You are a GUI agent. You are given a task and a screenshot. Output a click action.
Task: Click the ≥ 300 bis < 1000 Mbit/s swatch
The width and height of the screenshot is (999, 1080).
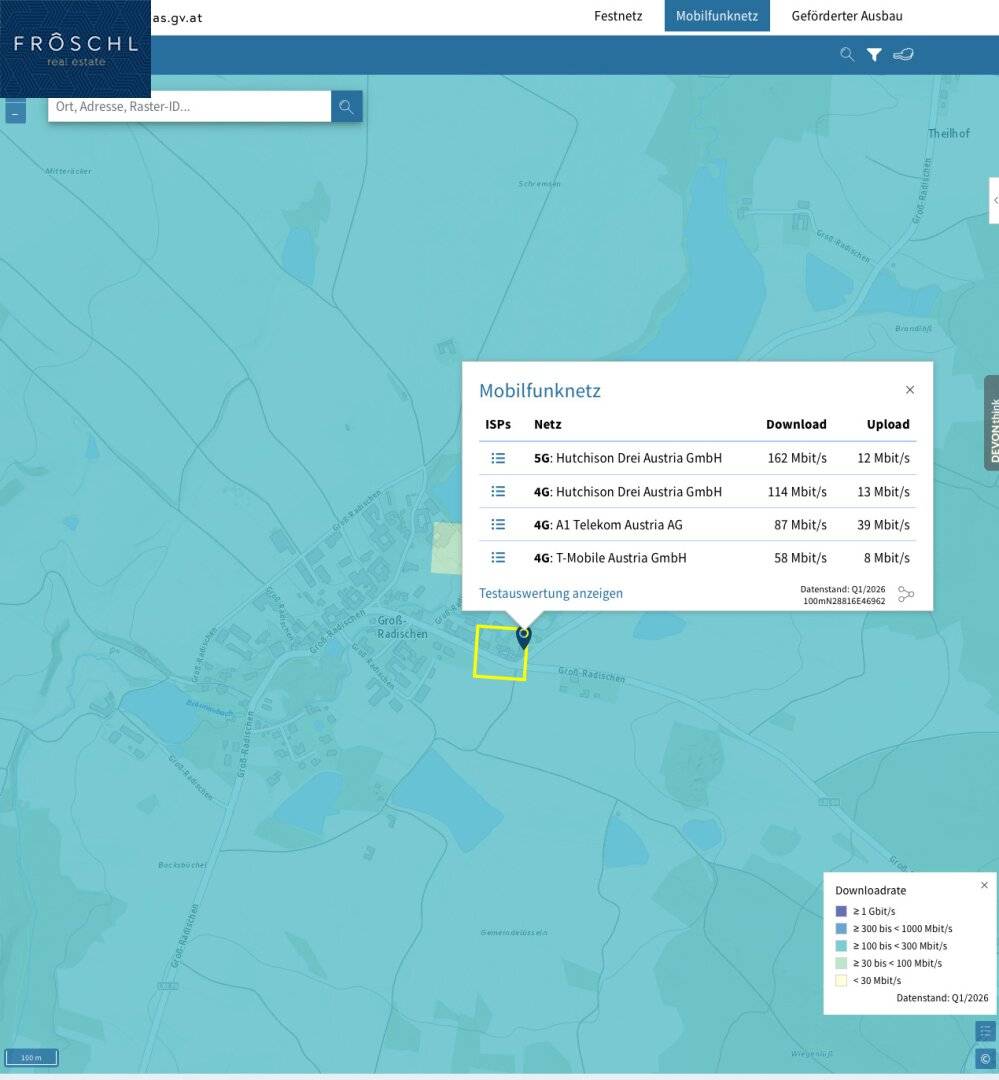pyautogui.click(x=841, y=928)
